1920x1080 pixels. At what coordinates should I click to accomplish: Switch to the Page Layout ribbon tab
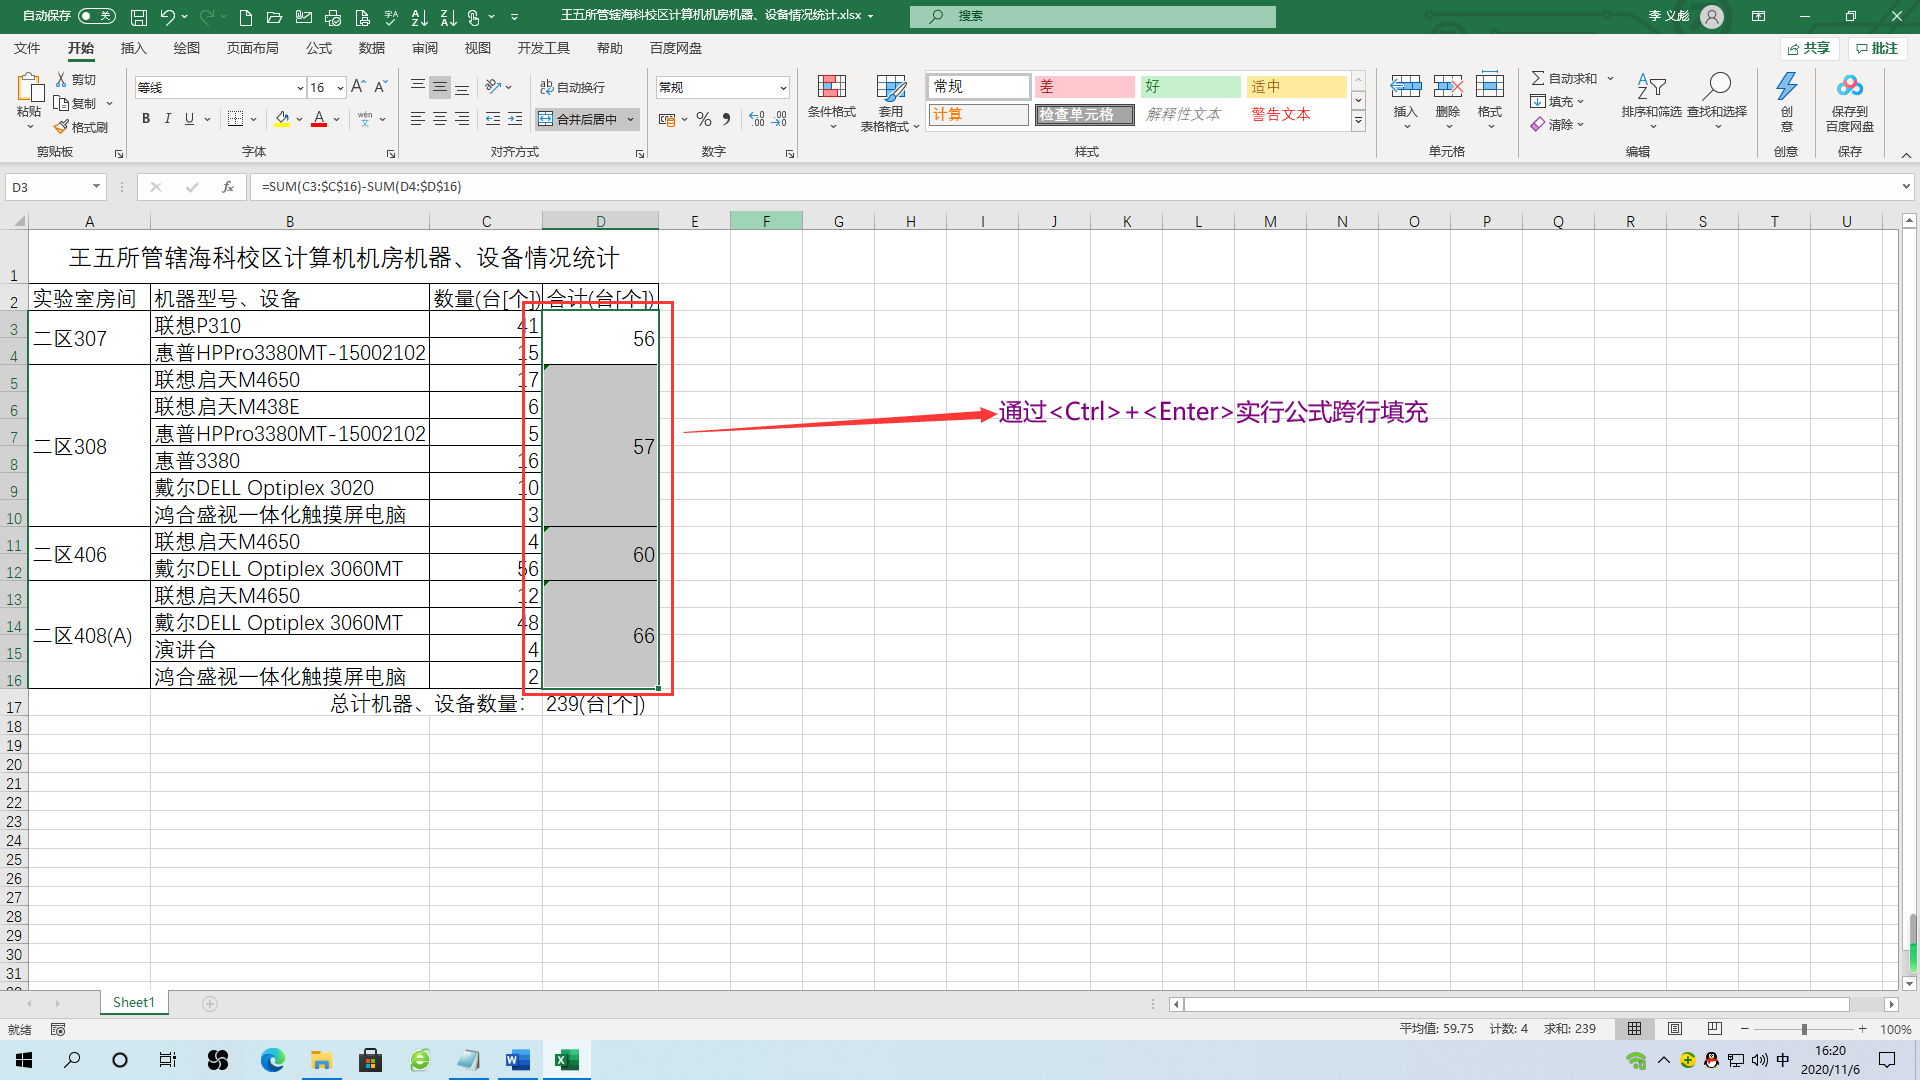point(252,48)
